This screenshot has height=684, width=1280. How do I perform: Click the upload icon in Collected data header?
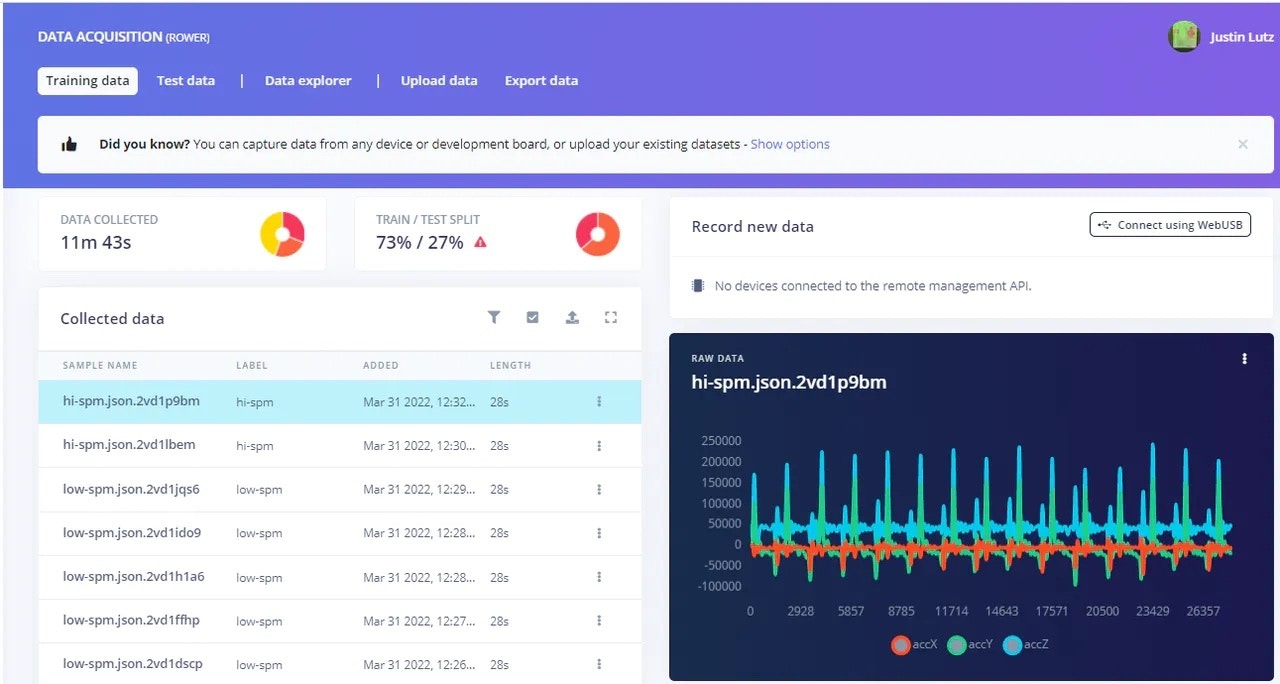pos(572,317)
